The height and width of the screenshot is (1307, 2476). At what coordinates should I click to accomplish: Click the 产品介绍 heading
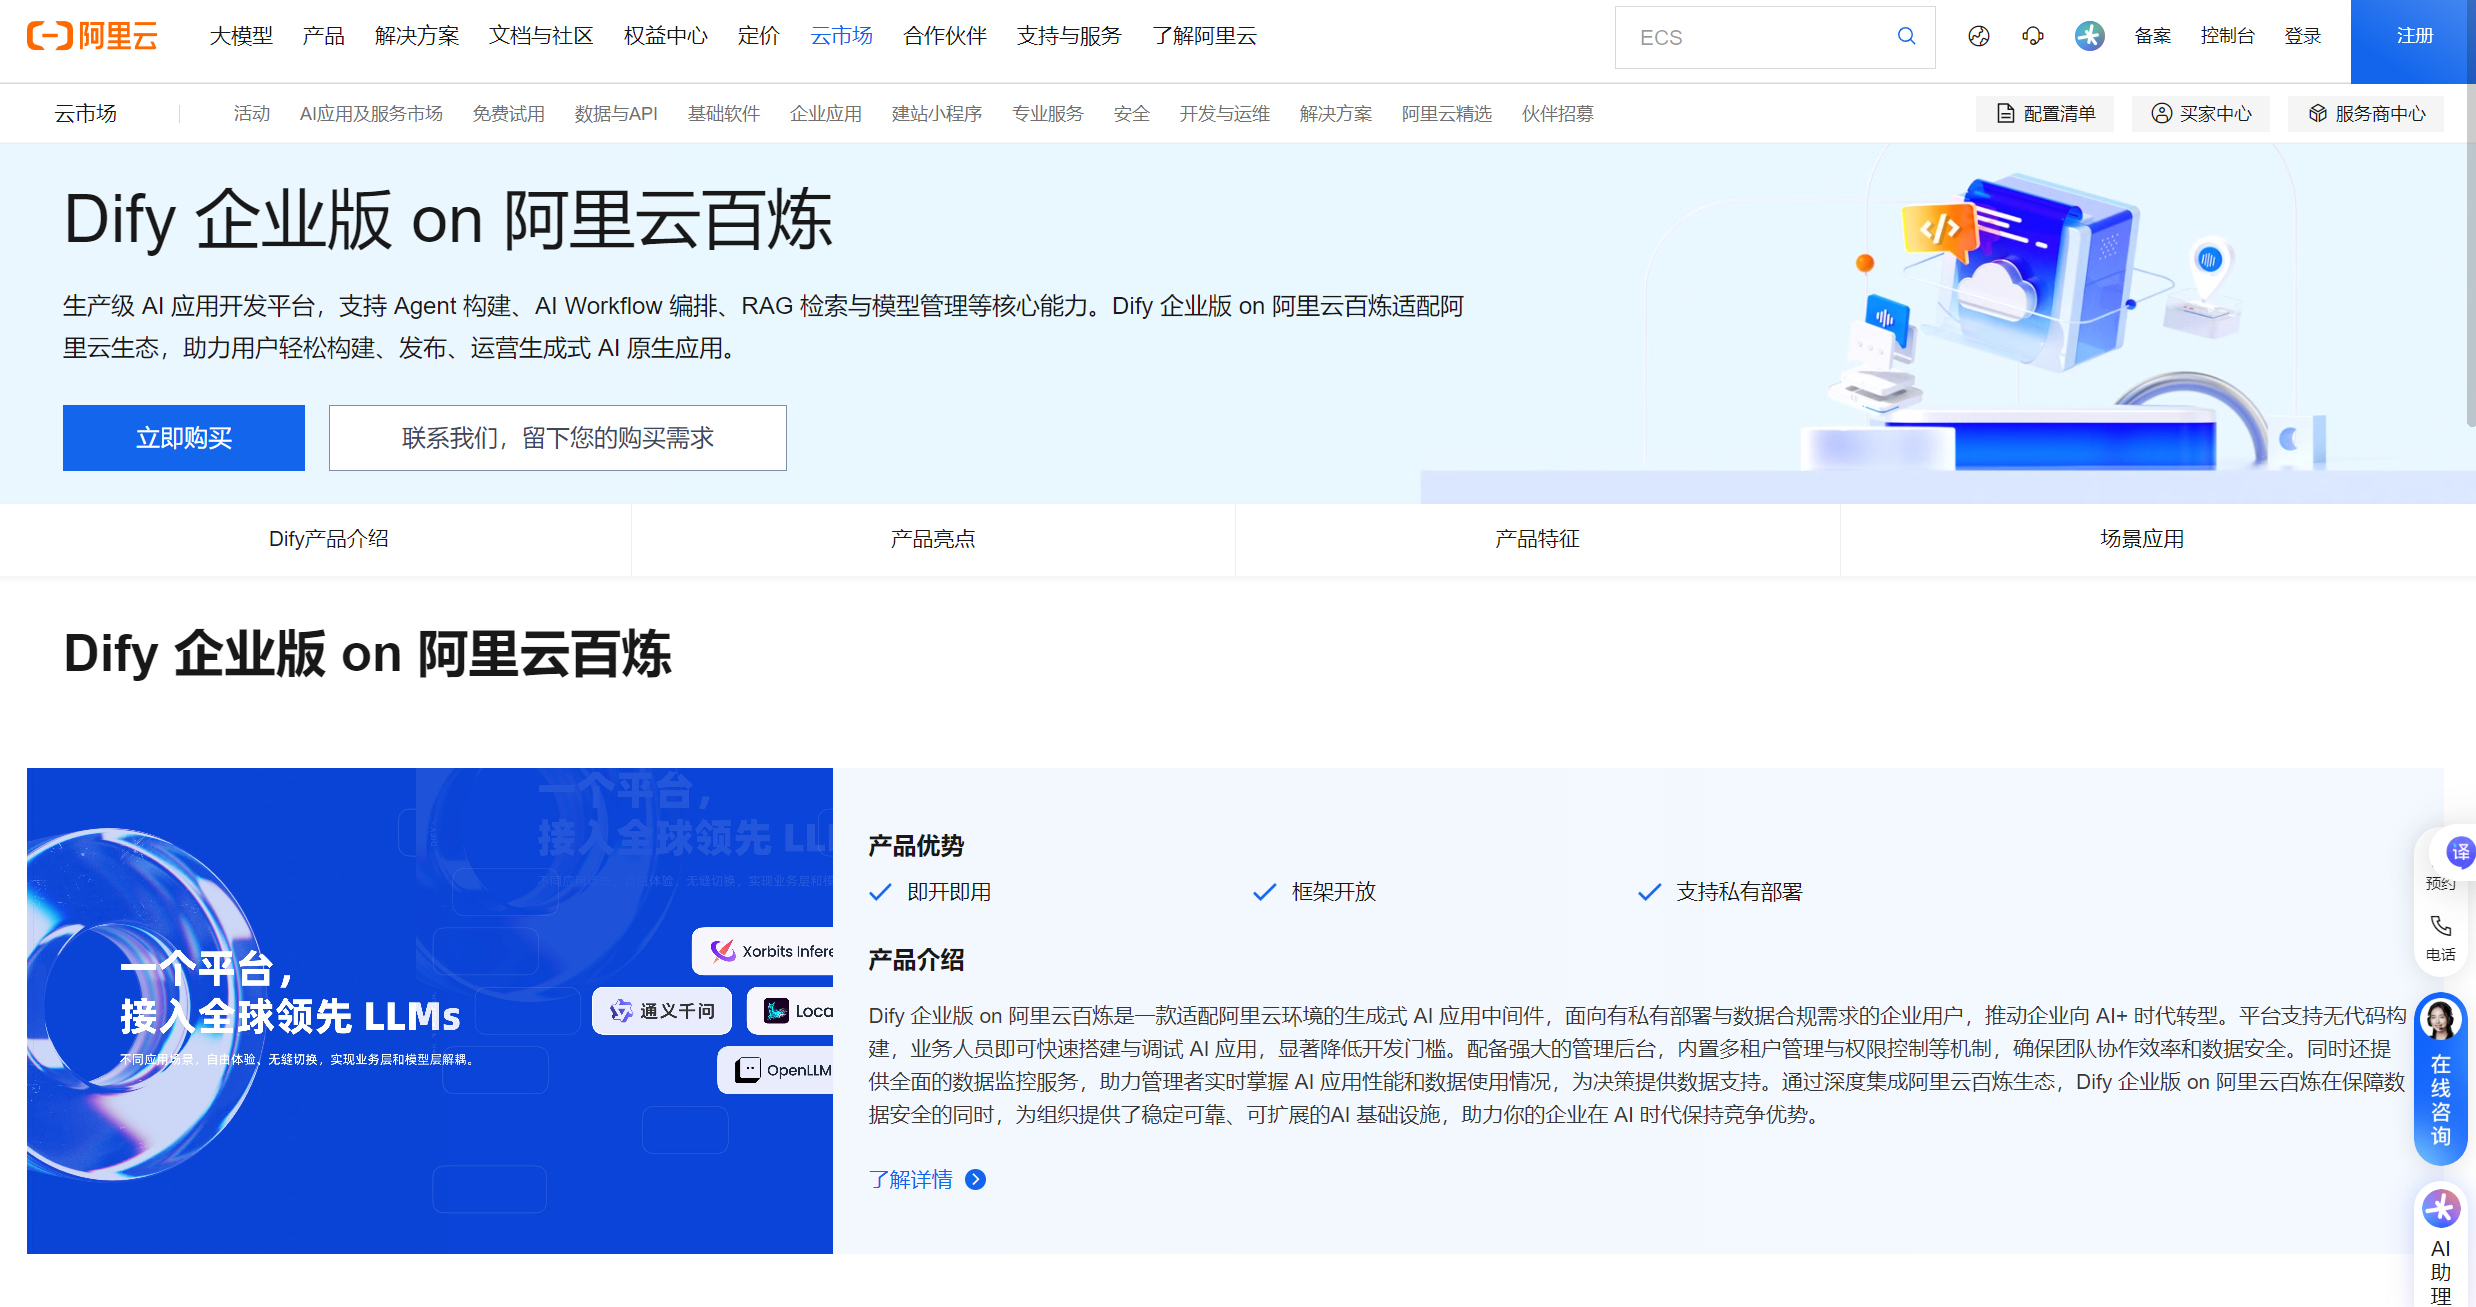916,960
